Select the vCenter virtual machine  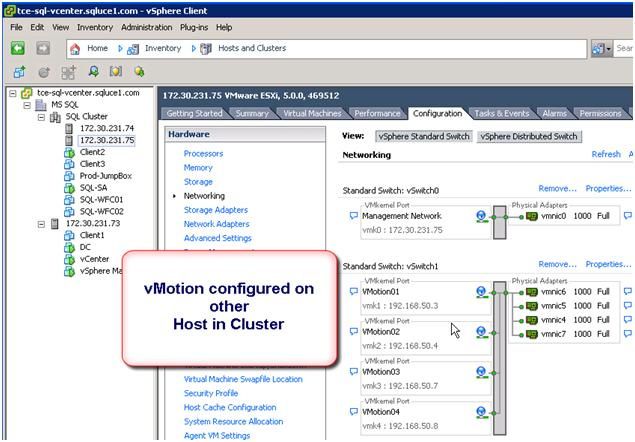[94, 258]
